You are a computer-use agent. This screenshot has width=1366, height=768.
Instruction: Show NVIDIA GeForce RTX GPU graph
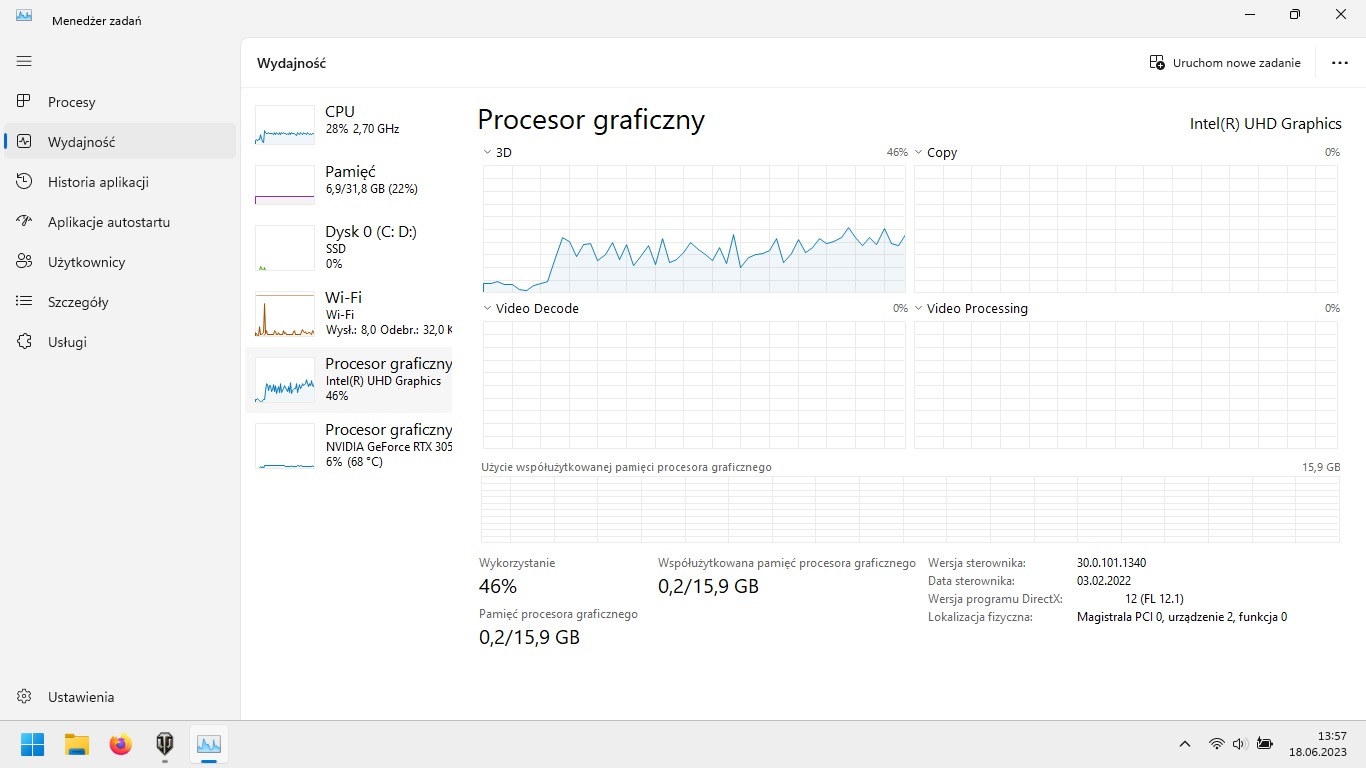[x=348, y=446]
